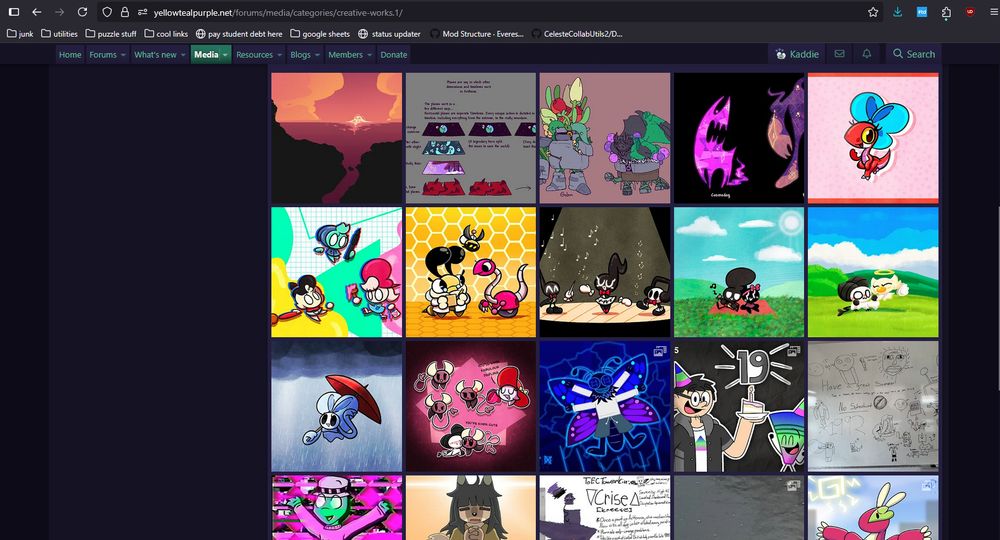The width and height of the screenshot is (1000, 540).
Task: Open the forum Search
Action: tap(913, 54)
